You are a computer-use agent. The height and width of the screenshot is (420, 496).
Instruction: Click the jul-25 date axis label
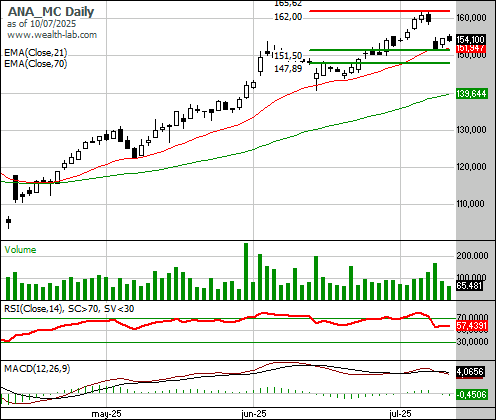(x=400, y=414)
